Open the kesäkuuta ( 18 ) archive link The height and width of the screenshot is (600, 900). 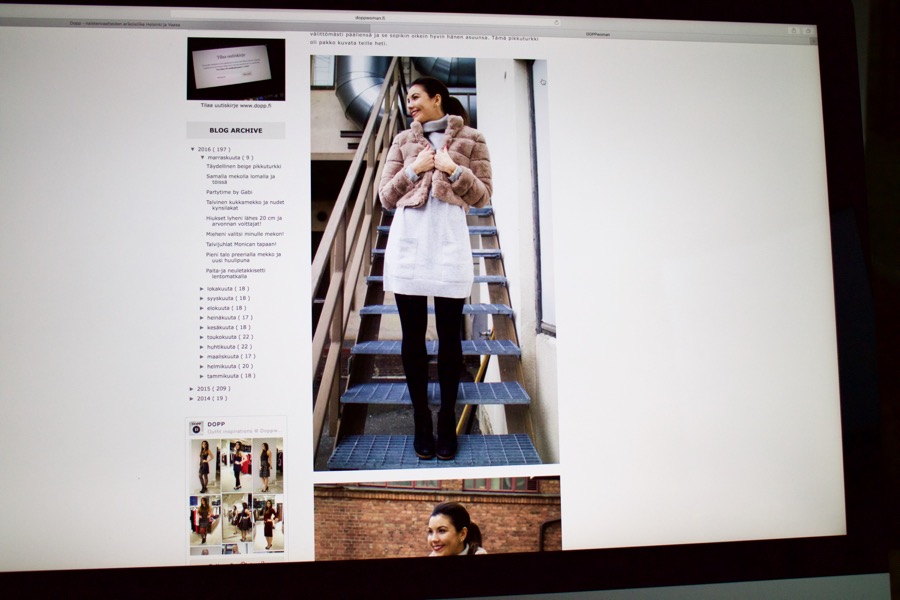tap(228, 328)
